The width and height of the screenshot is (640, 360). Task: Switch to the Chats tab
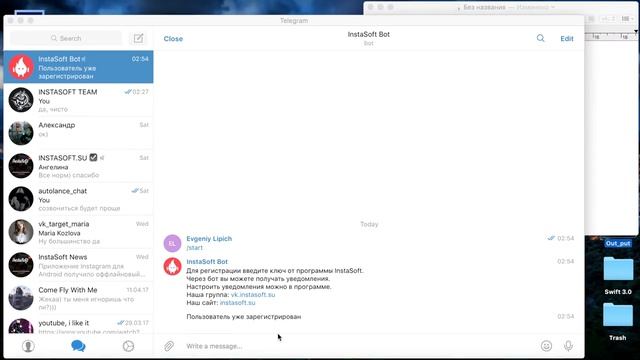[x=78, y=346]
